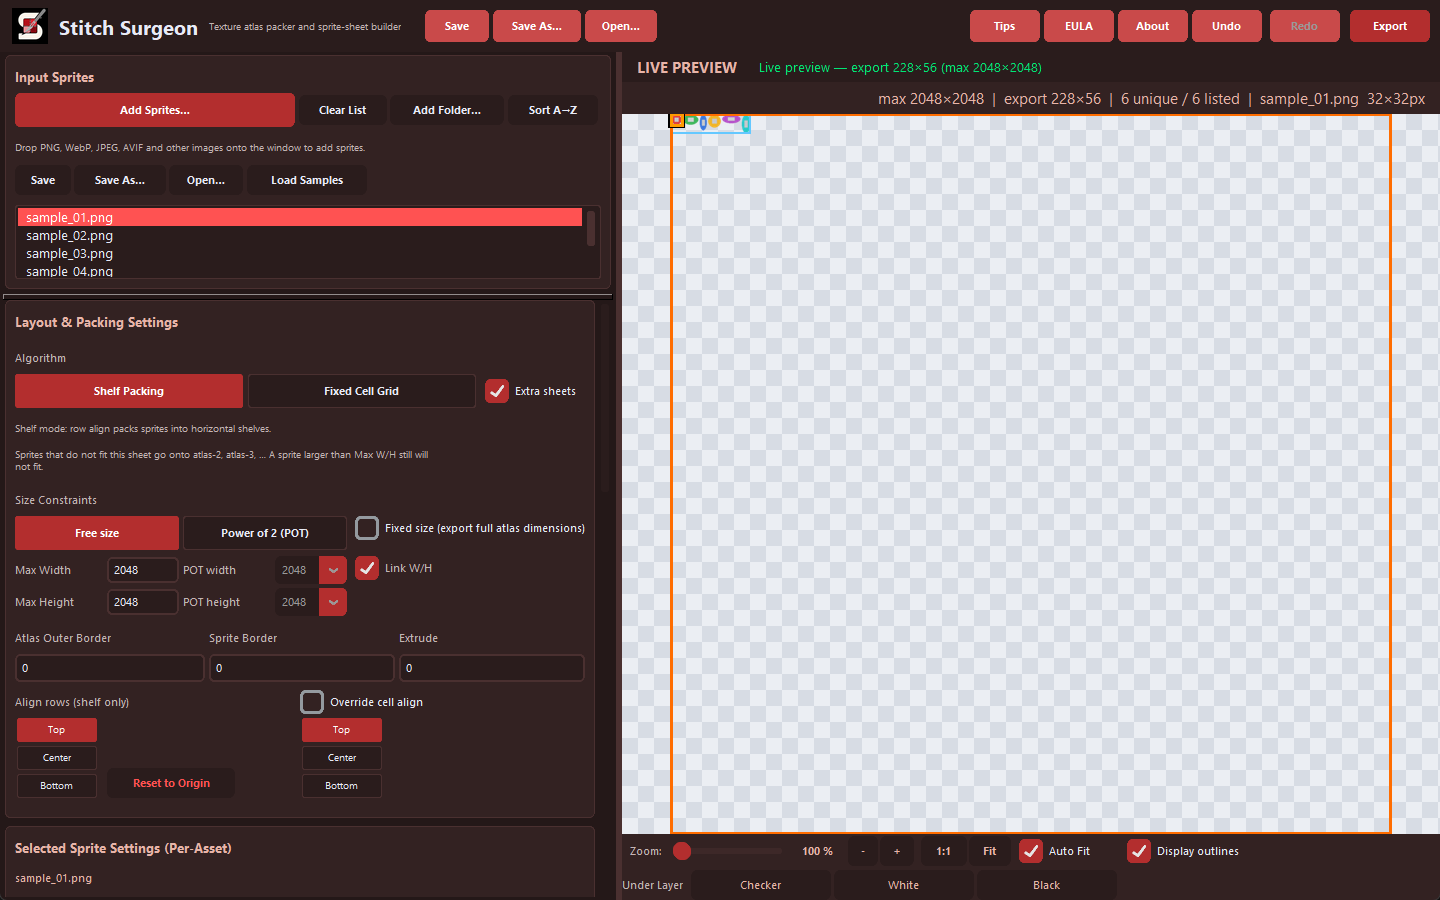Screen dimensions: 1440x900
Task: Click Add Folder... button
Action: click(x=447, y=110)
